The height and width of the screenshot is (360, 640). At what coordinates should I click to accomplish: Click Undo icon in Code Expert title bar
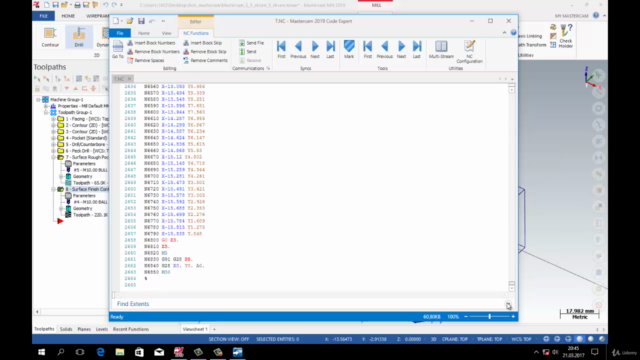tap(152, 21)
